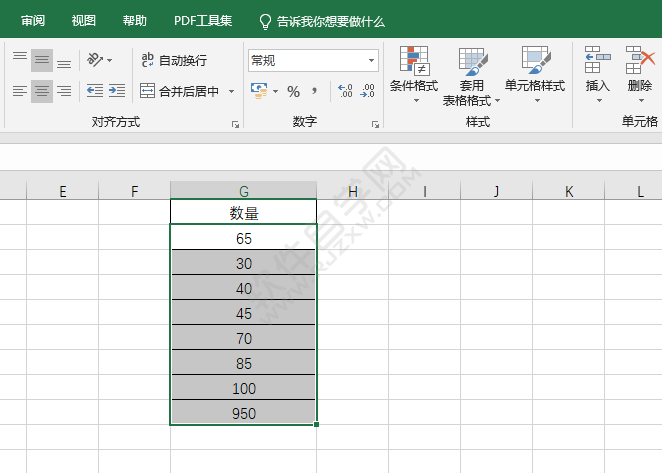Select column H header
Viewport: 662px width, 473px height.
click(353, 191)
